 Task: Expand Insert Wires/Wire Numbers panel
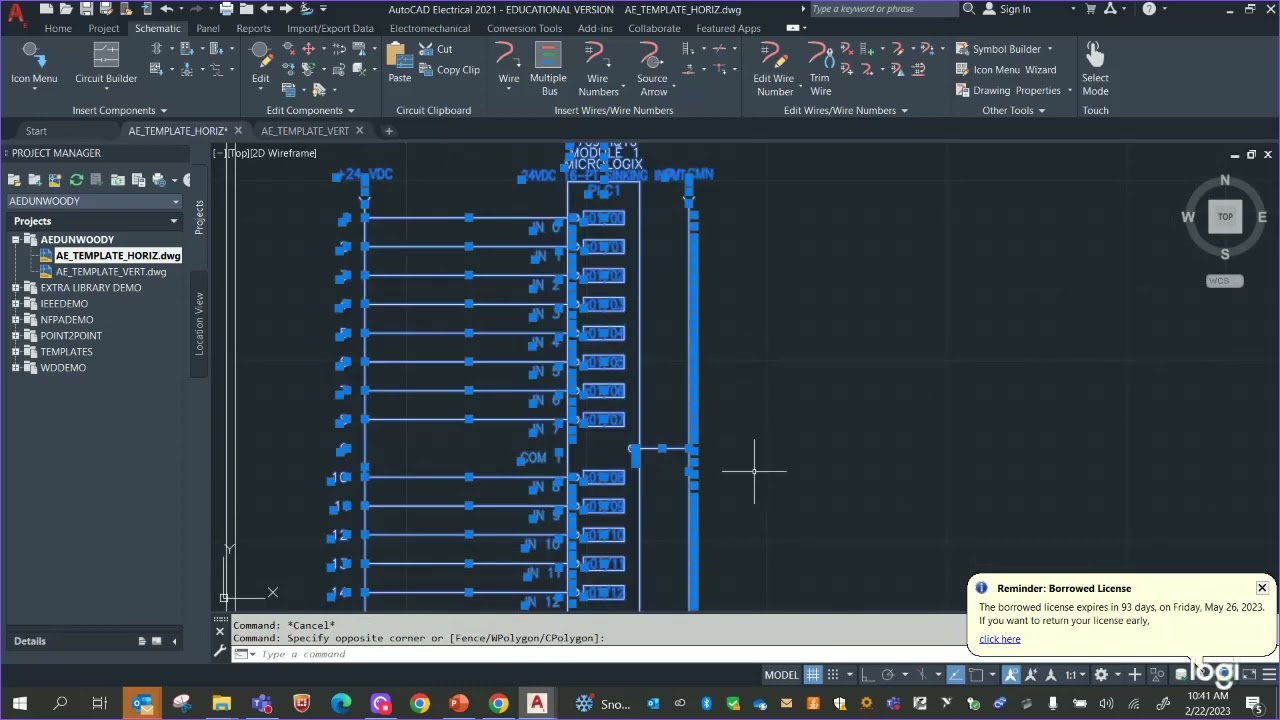point(614,110)
